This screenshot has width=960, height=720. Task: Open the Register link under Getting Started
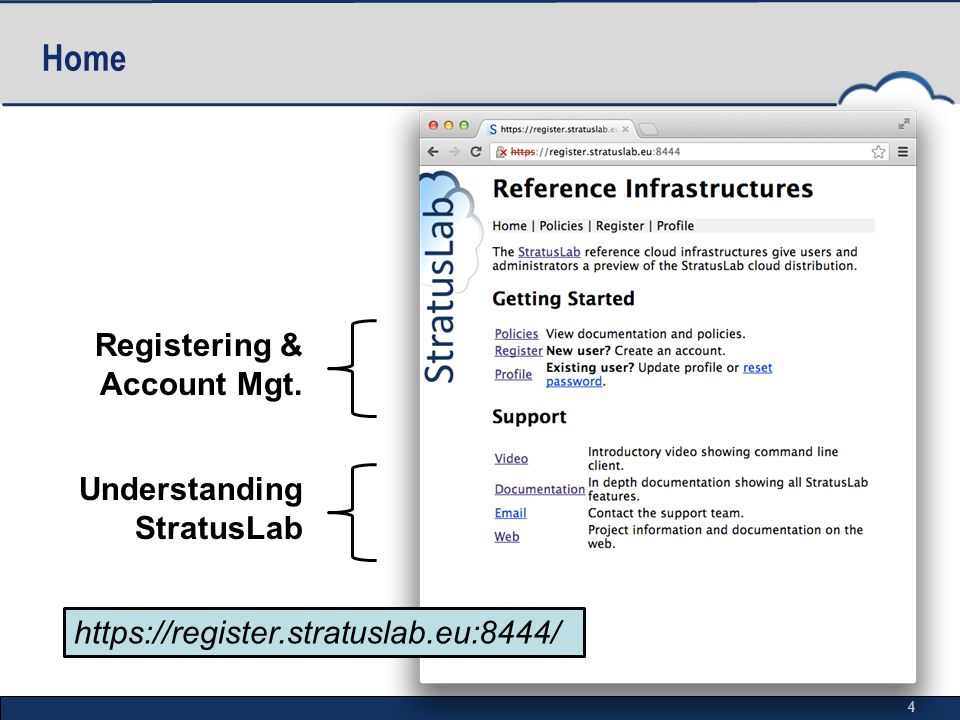519,351
